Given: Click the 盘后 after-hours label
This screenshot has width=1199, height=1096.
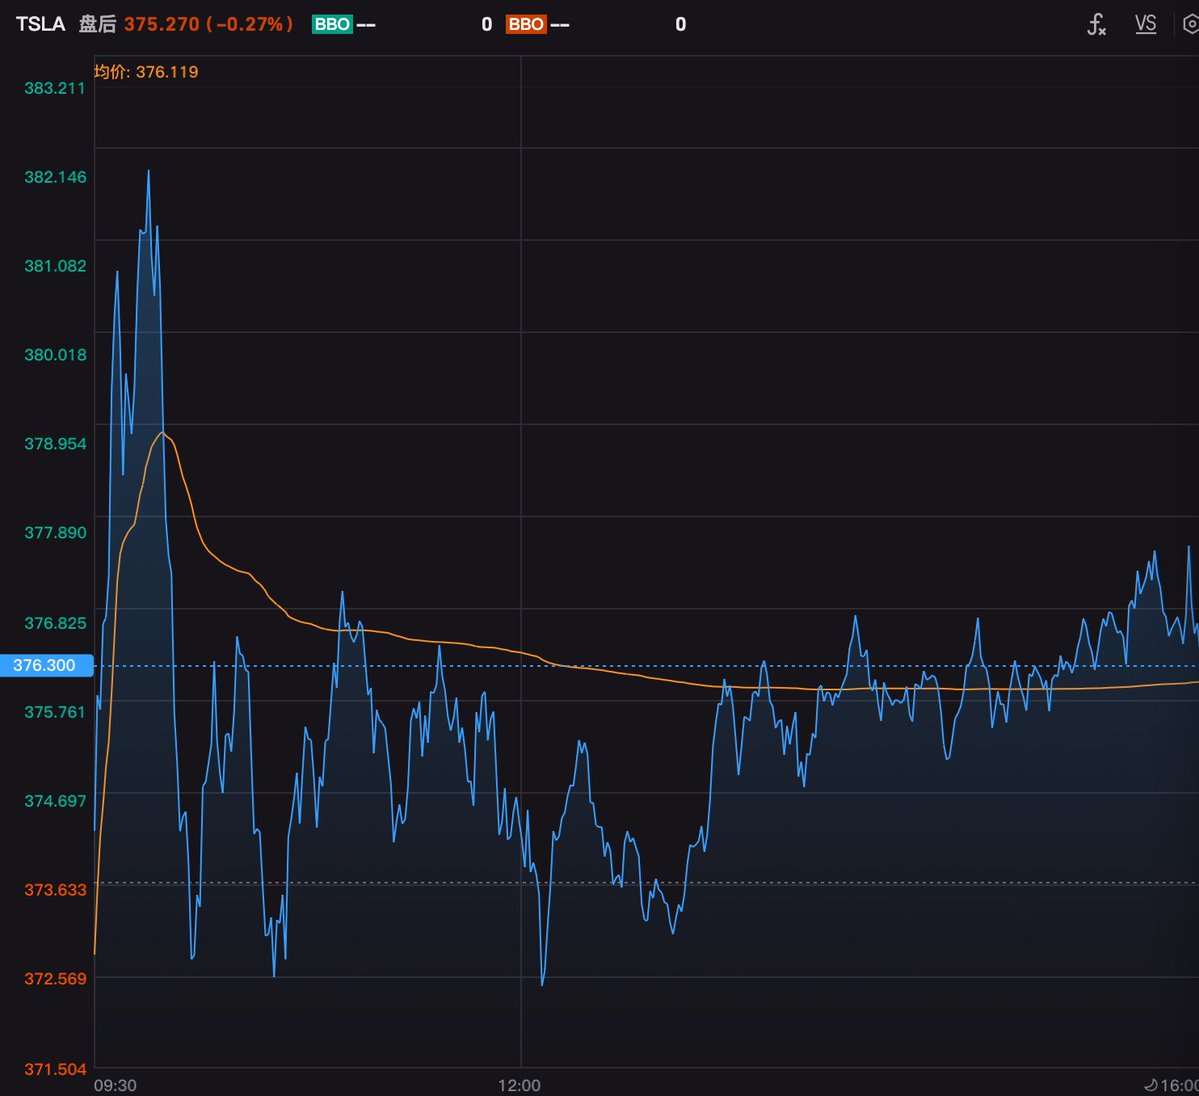Looking at the screenshot, I should pyautogui.click(x=97, y=24).
